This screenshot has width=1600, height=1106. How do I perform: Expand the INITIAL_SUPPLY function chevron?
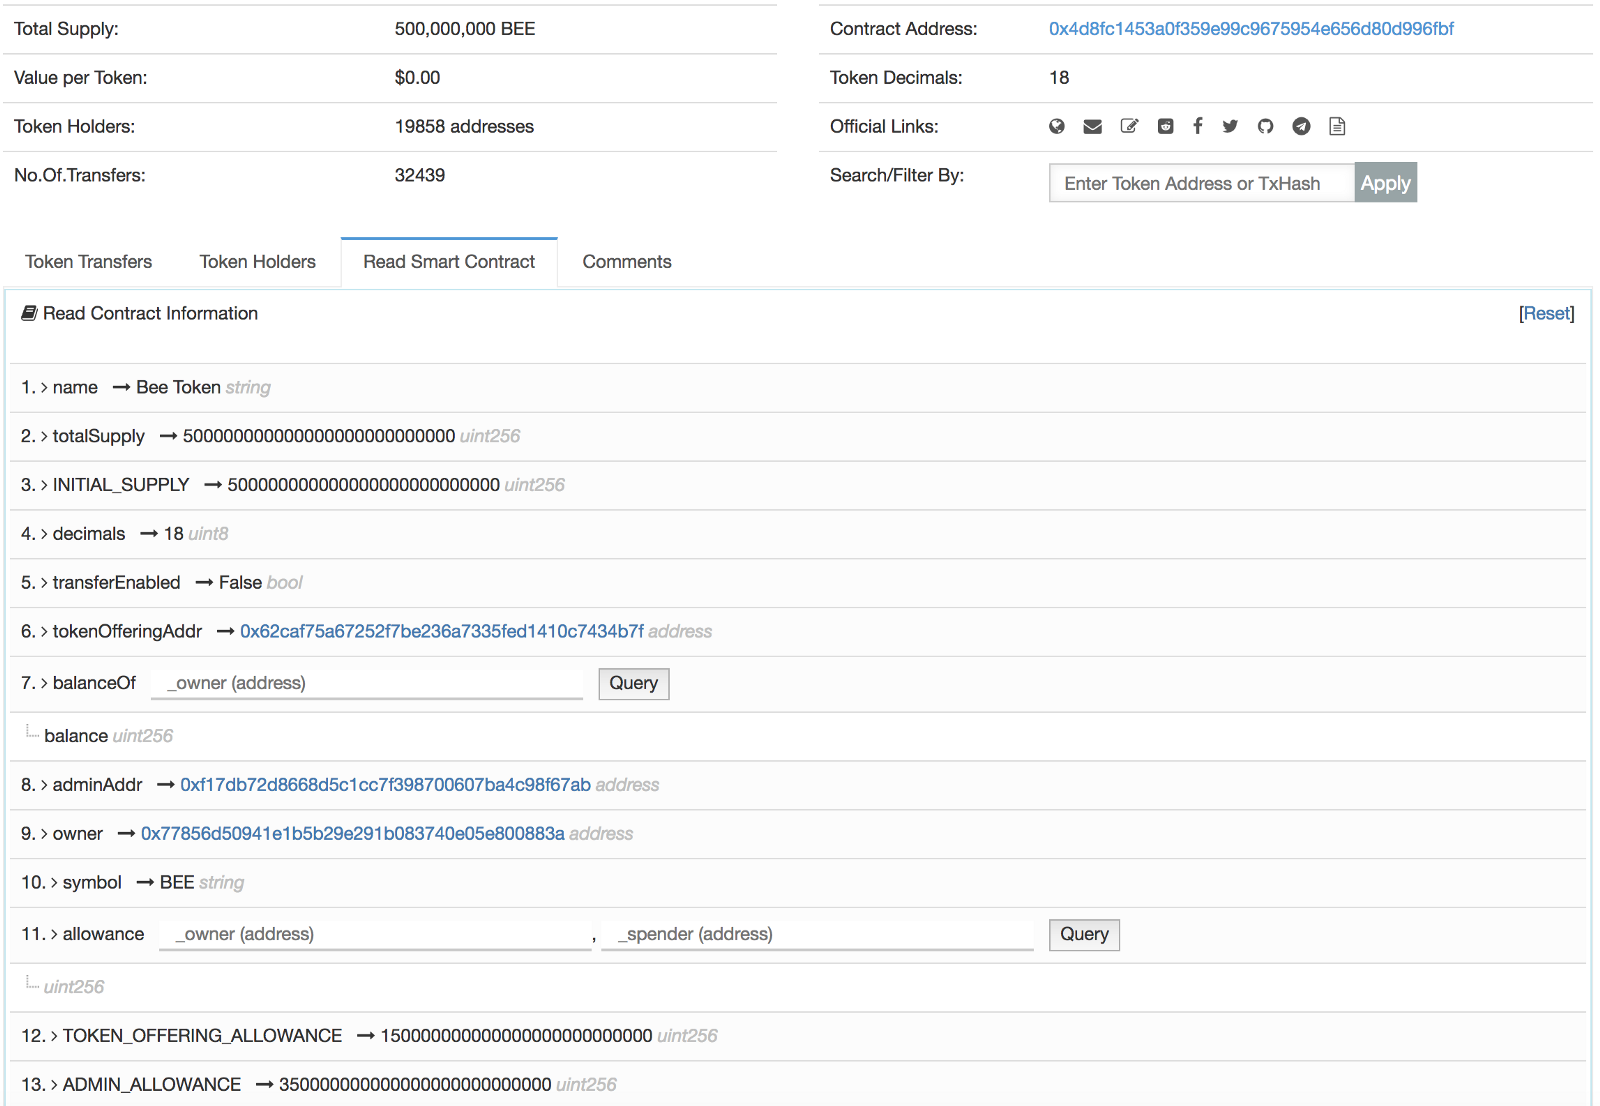(x=44, y=486)
